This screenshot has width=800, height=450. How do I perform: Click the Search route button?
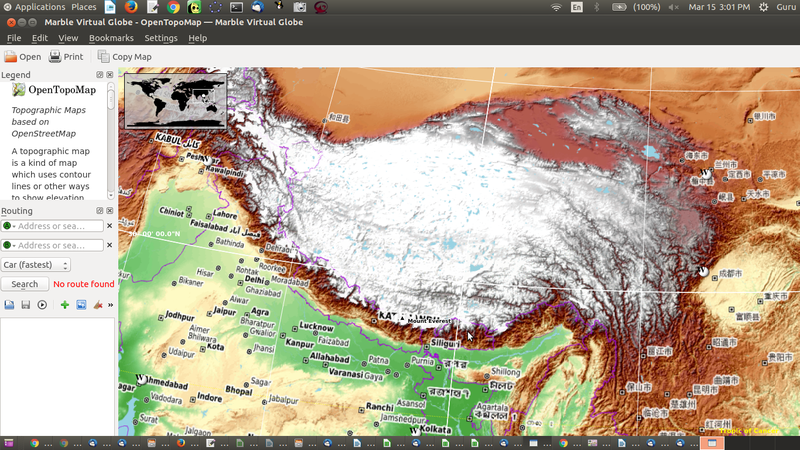click(x=24, y=284)
